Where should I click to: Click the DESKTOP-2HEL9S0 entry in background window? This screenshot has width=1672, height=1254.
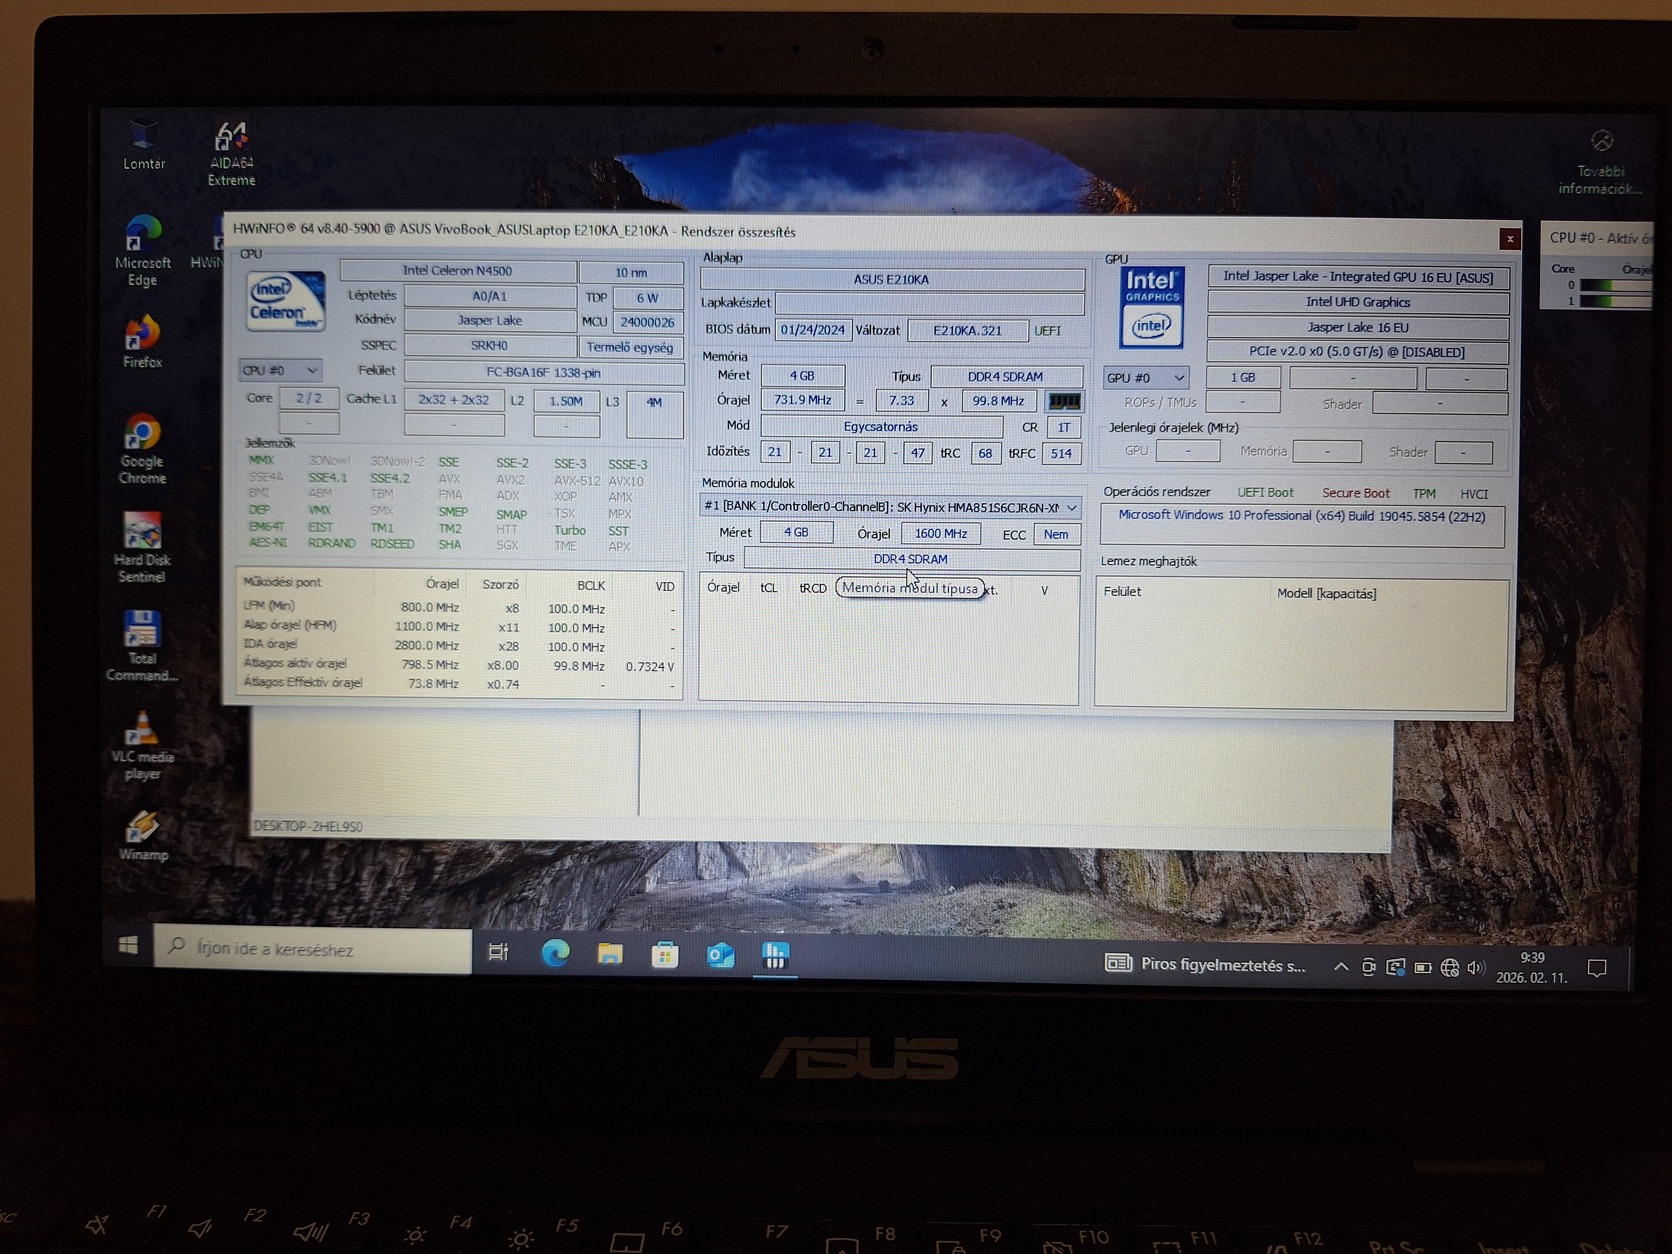pos(308,826)
